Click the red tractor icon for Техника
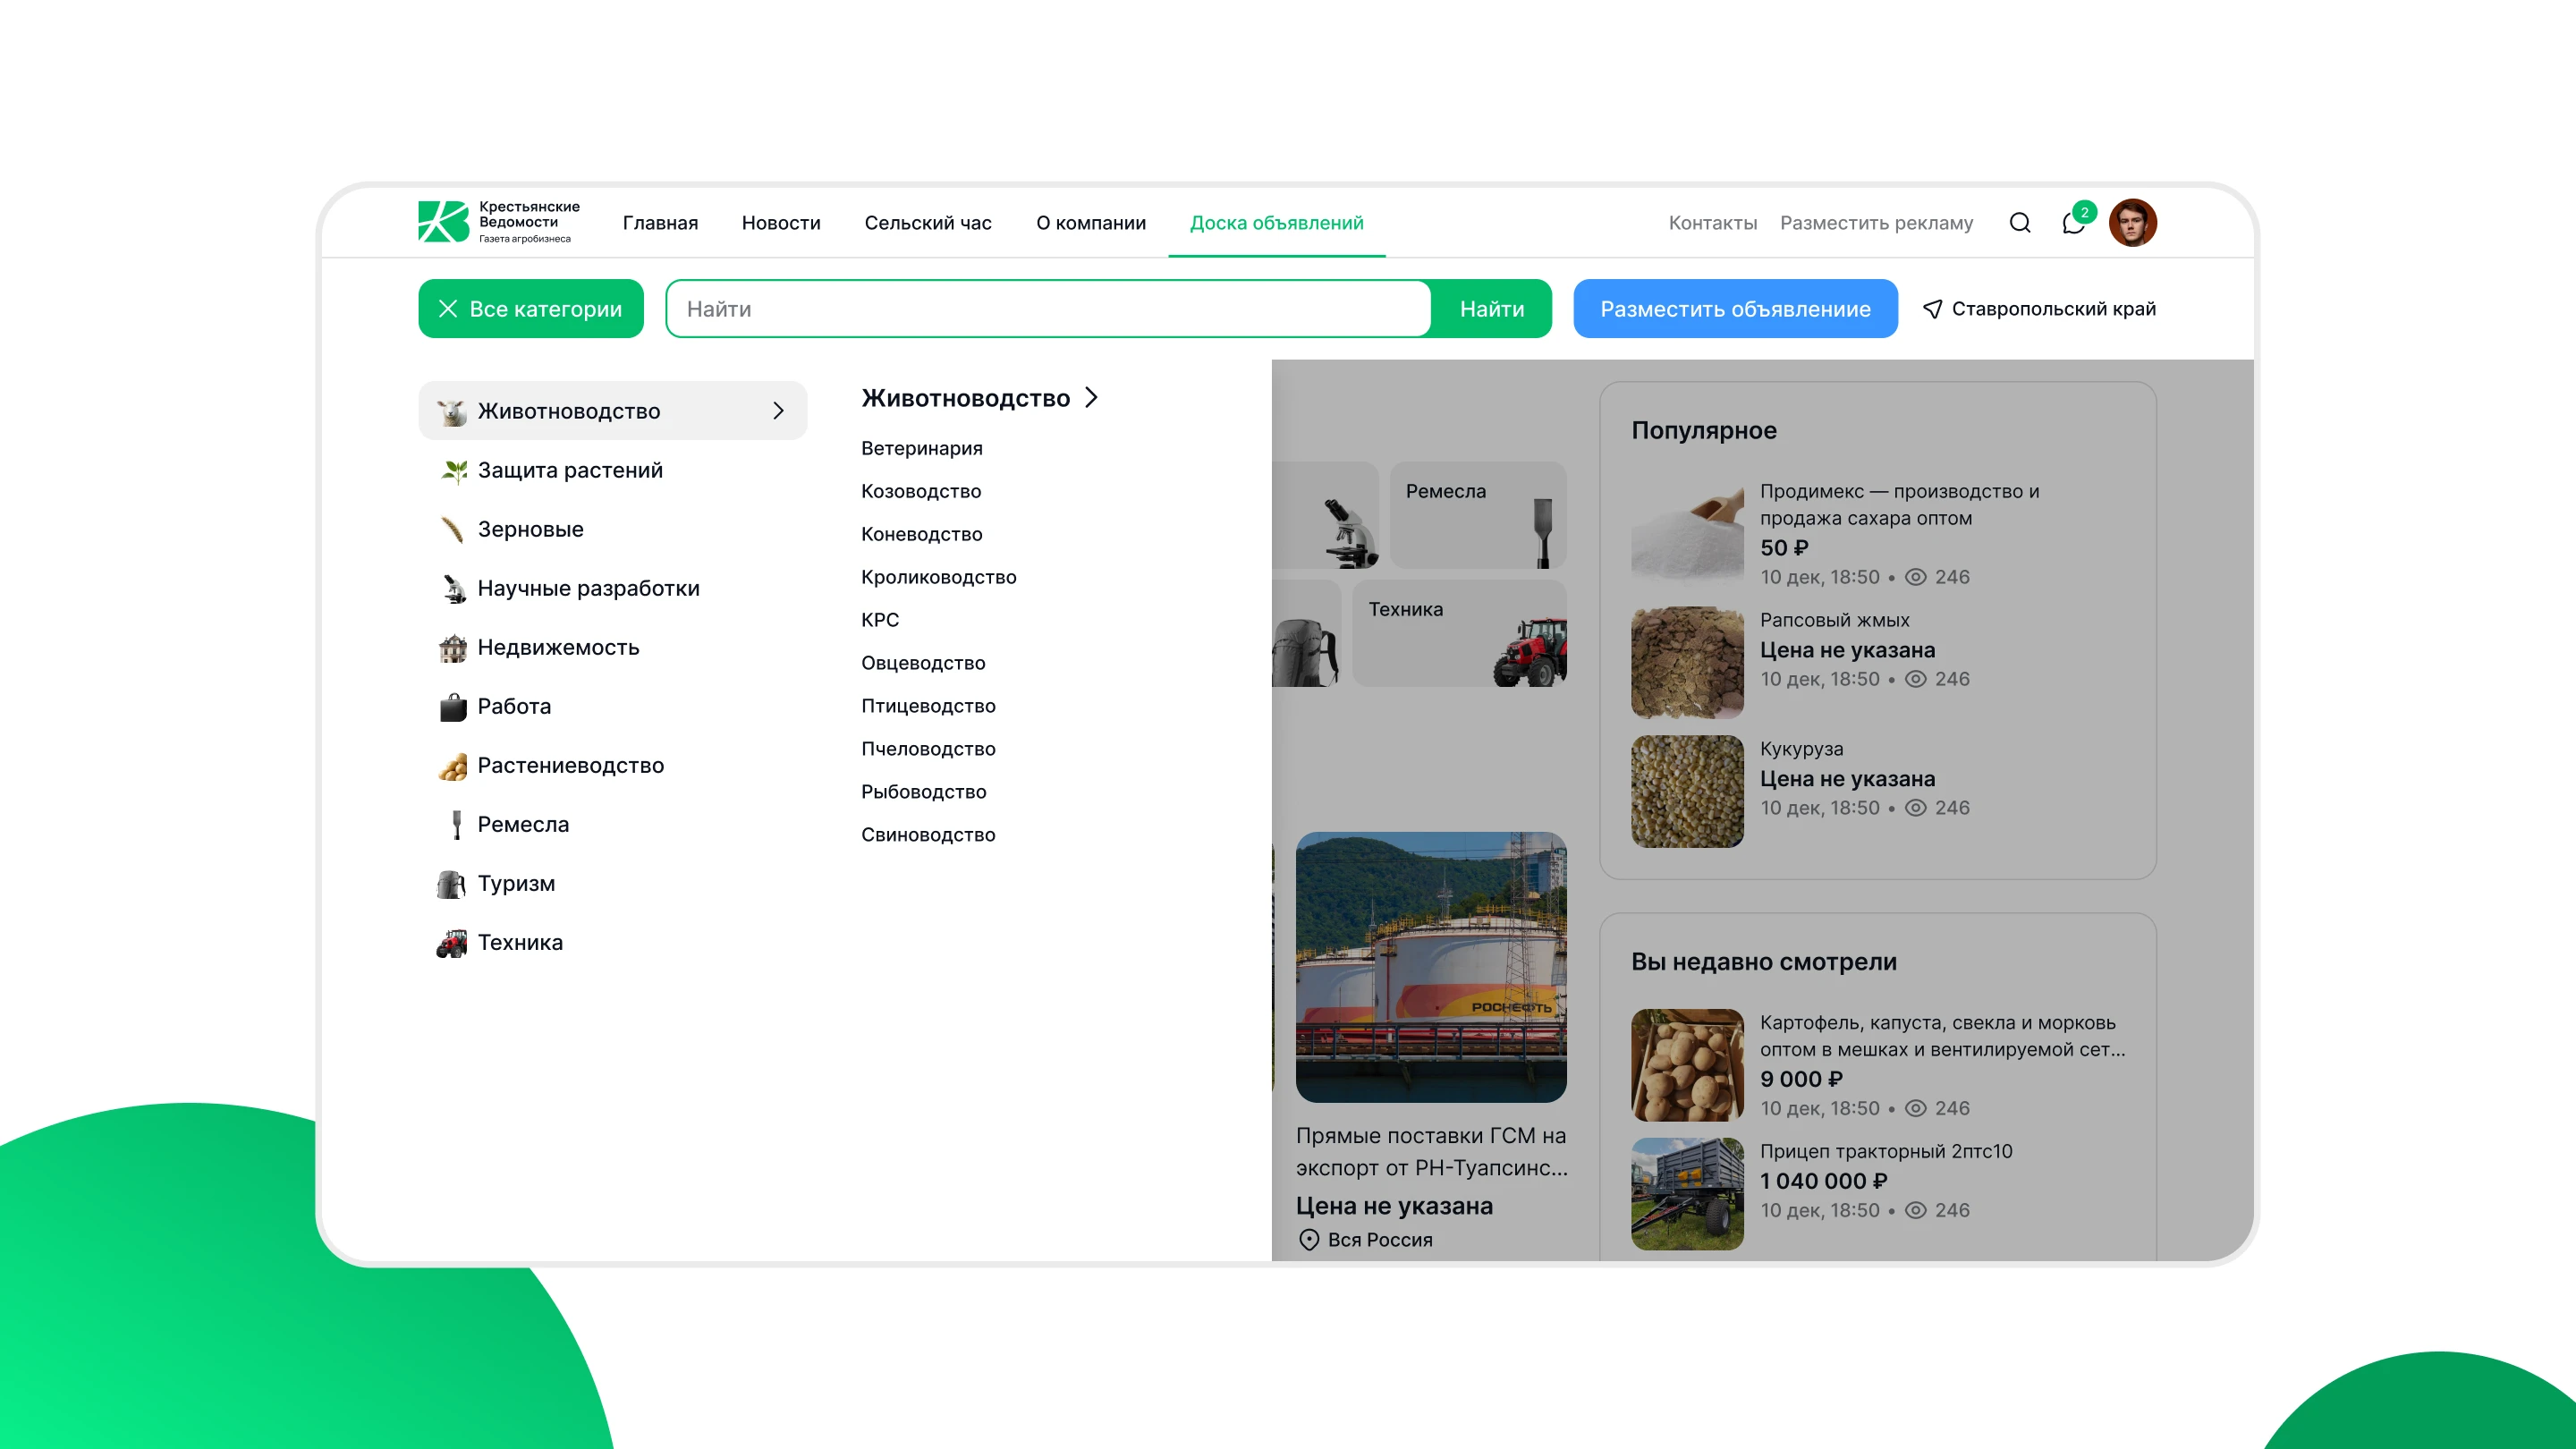This screenshot has height=1449, width=2576. pyautogui.click(x=452, y=942)
